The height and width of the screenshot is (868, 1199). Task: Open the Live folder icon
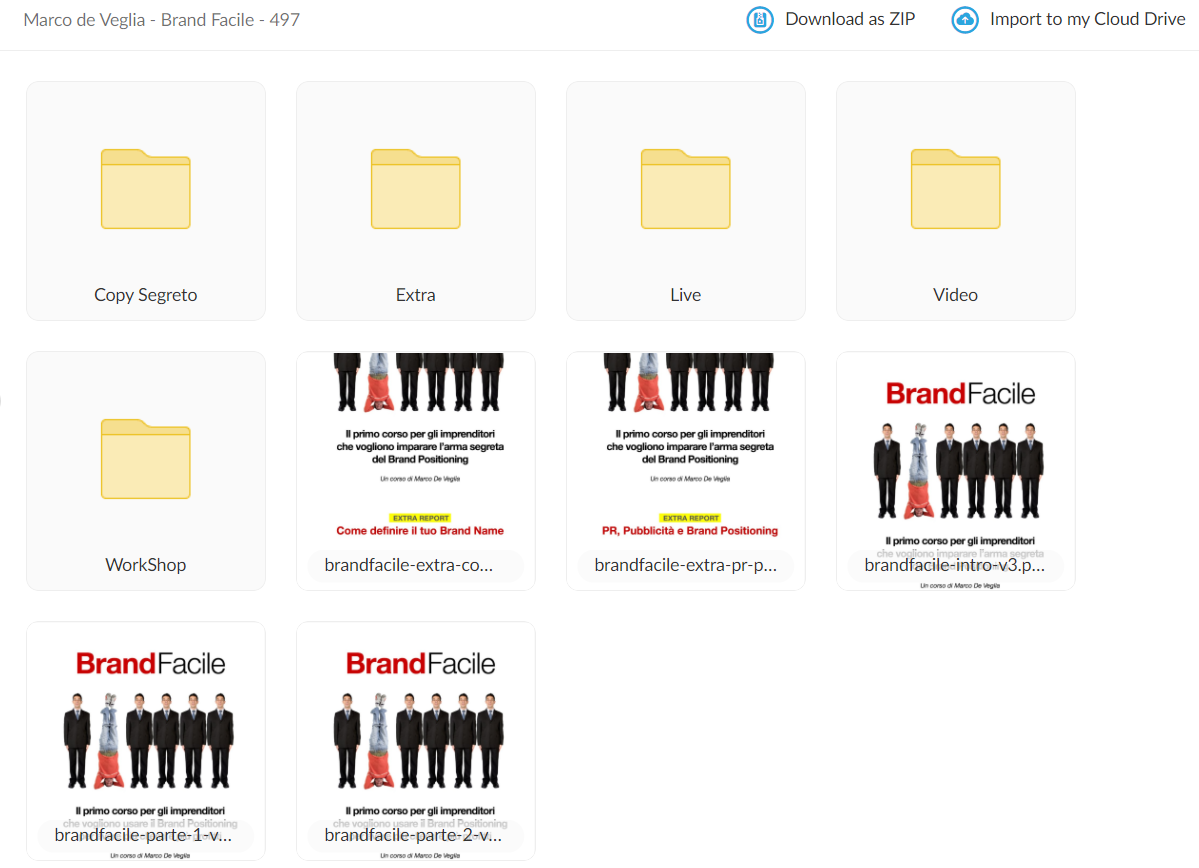click(685, 189)
